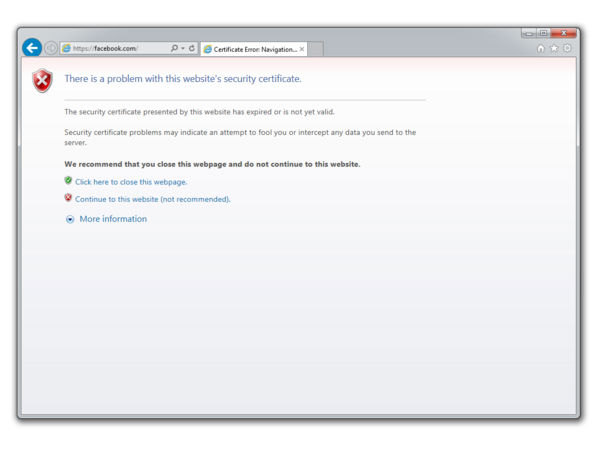Open the Tools gear icon
This screenshot has height=450, width=600.
[567, 48]
